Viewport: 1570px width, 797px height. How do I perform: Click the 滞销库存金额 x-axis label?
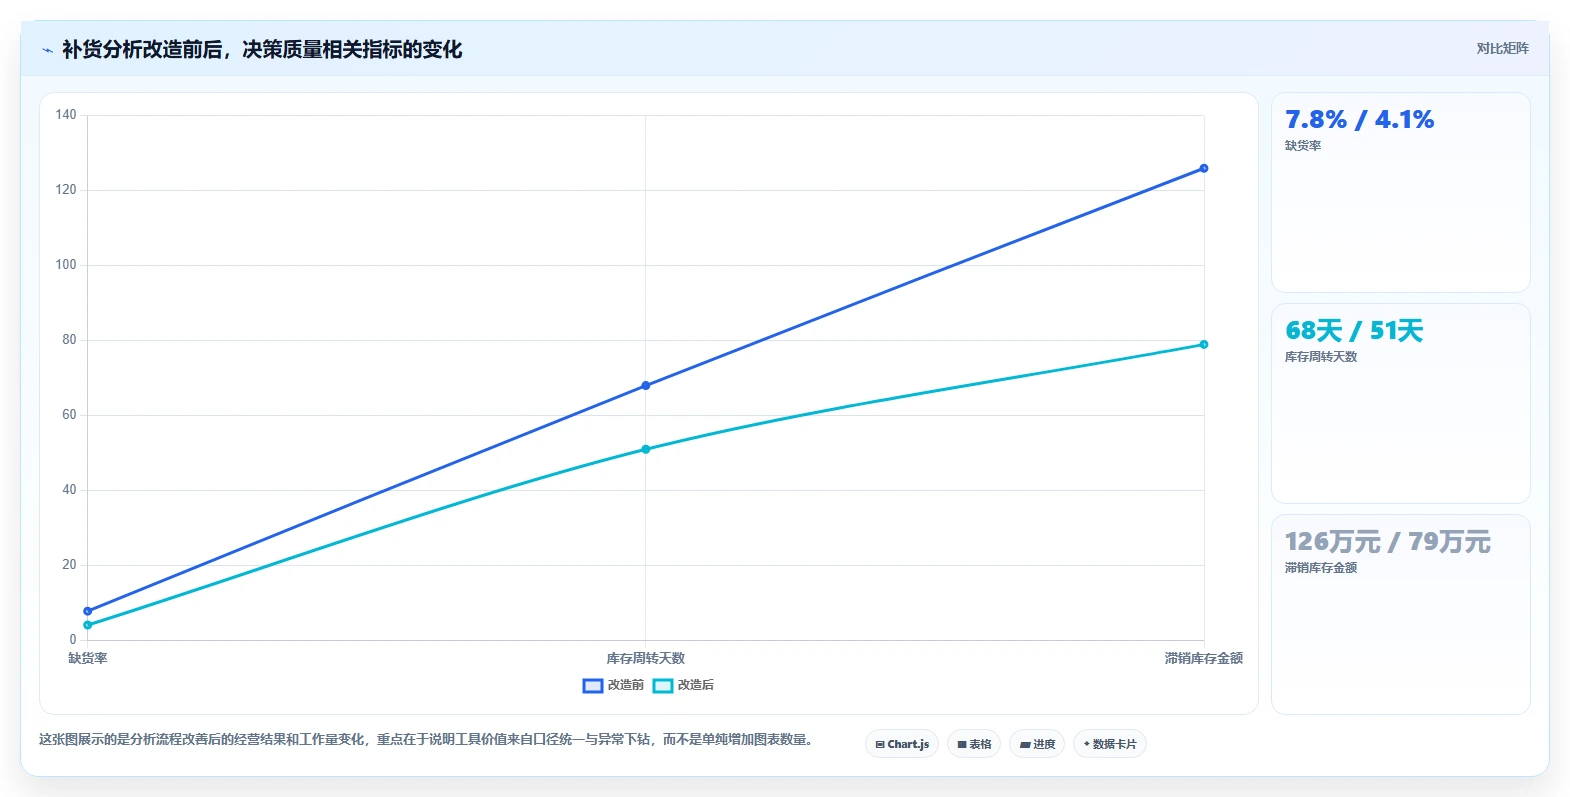coord(1204,658)
